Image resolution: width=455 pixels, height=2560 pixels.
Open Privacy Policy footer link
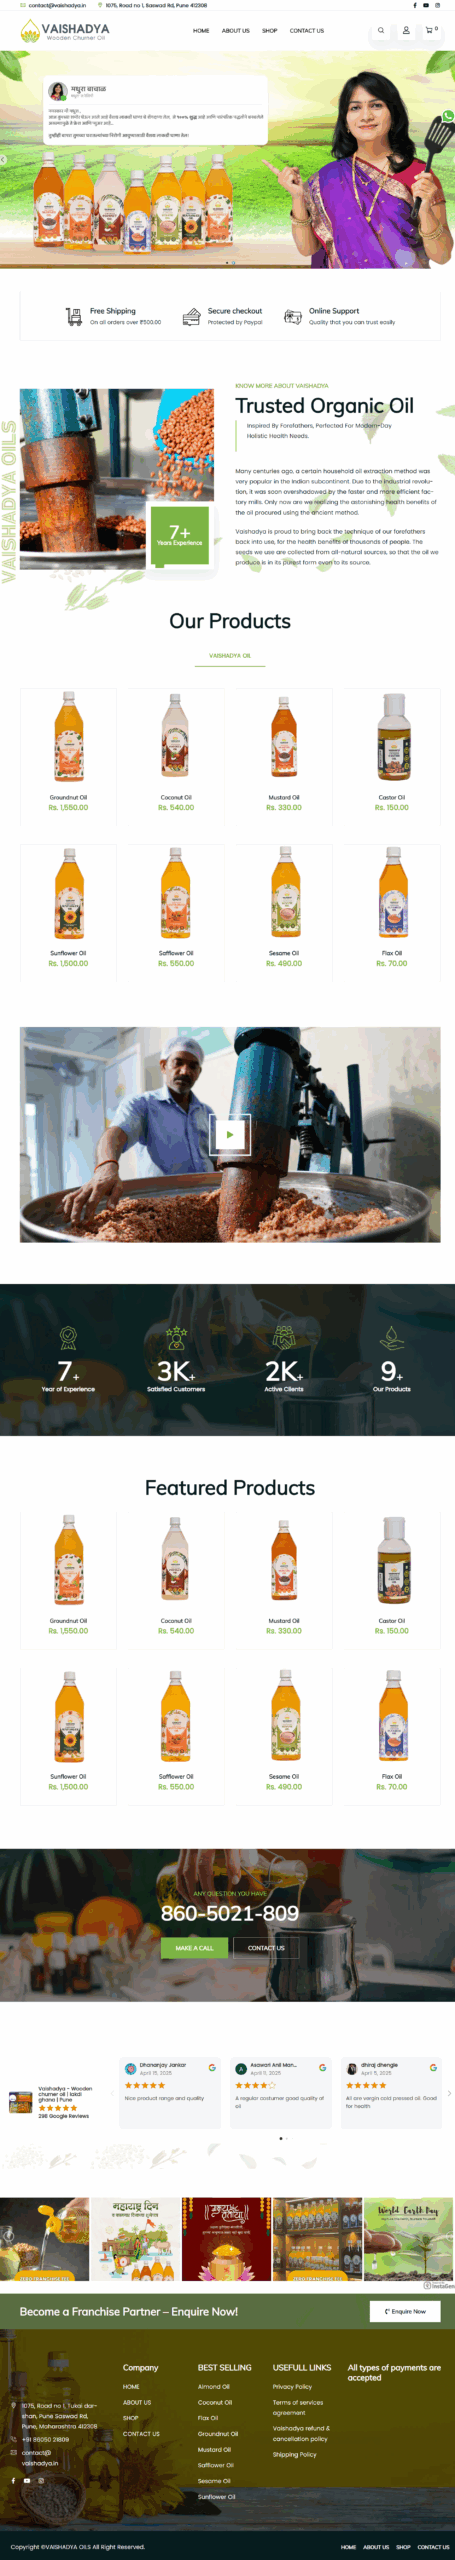292,2386
